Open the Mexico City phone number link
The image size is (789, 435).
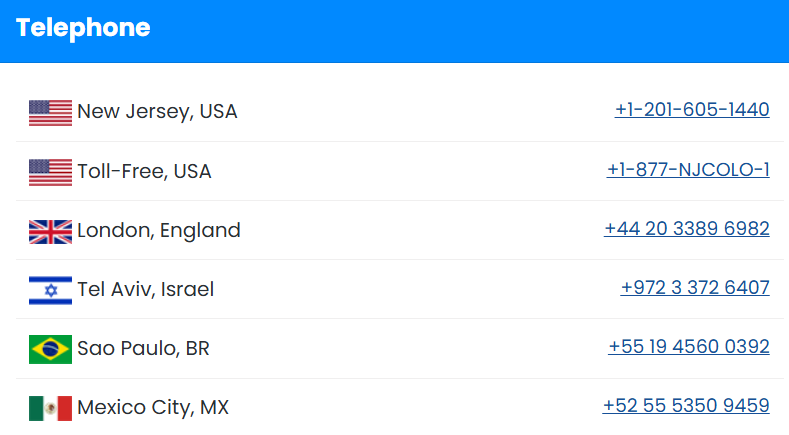click(x=686, y=406)
